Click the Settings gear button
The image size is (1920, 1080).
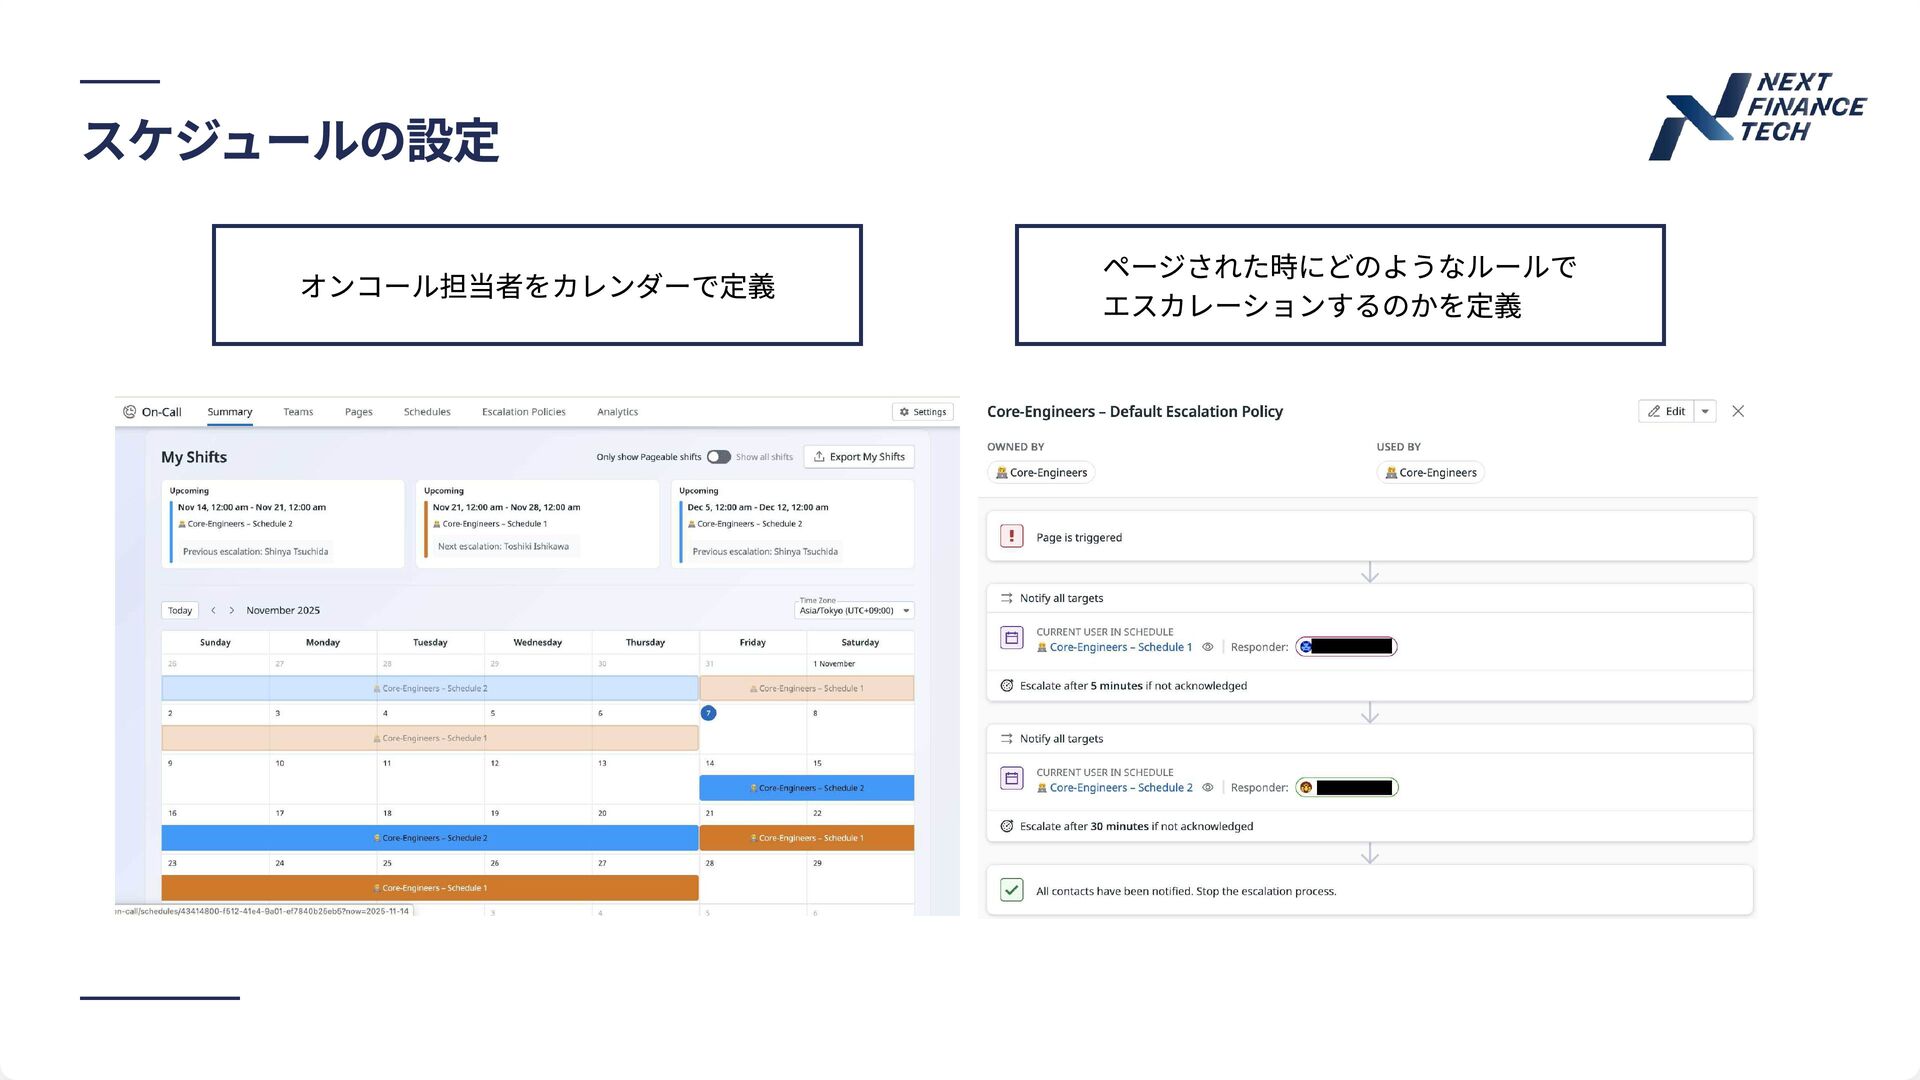[x=922, y=412]
